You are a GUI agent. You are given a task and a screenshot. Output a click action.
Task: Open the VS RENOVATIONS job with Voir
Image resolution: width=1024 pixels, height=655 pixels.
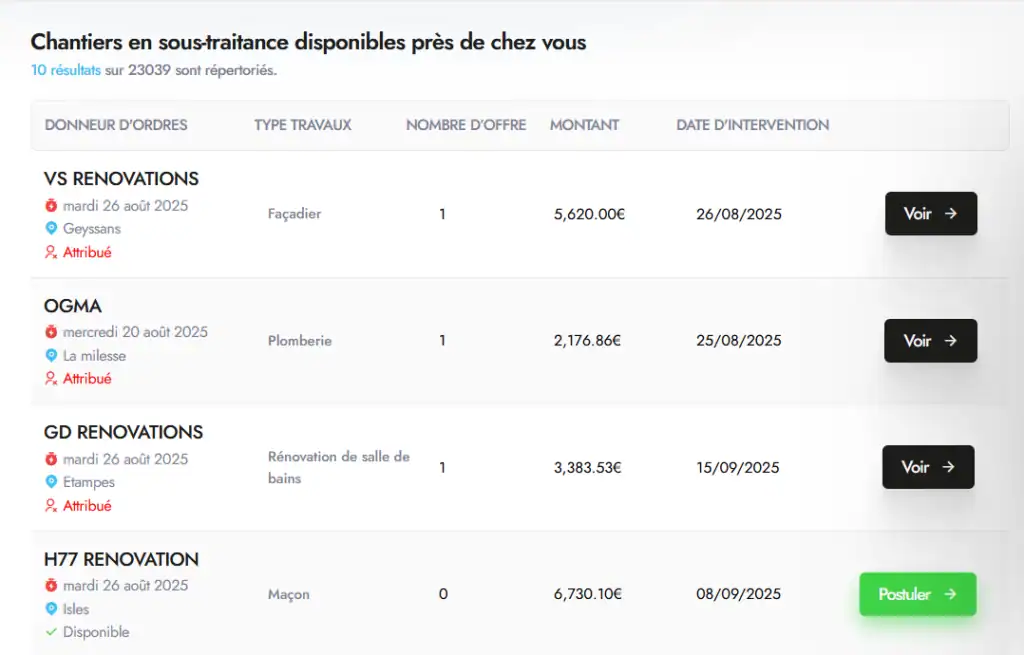(x=931, y=213)
